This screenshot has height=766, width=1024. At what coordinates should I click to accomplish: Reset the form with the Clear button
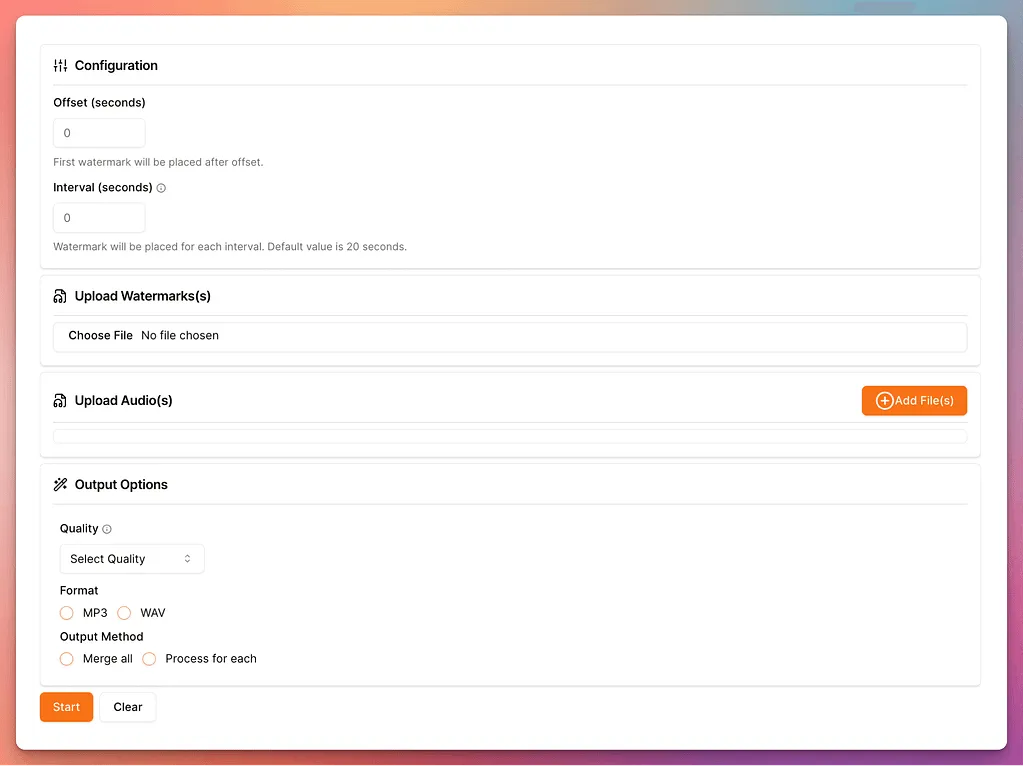coord(128,707)
